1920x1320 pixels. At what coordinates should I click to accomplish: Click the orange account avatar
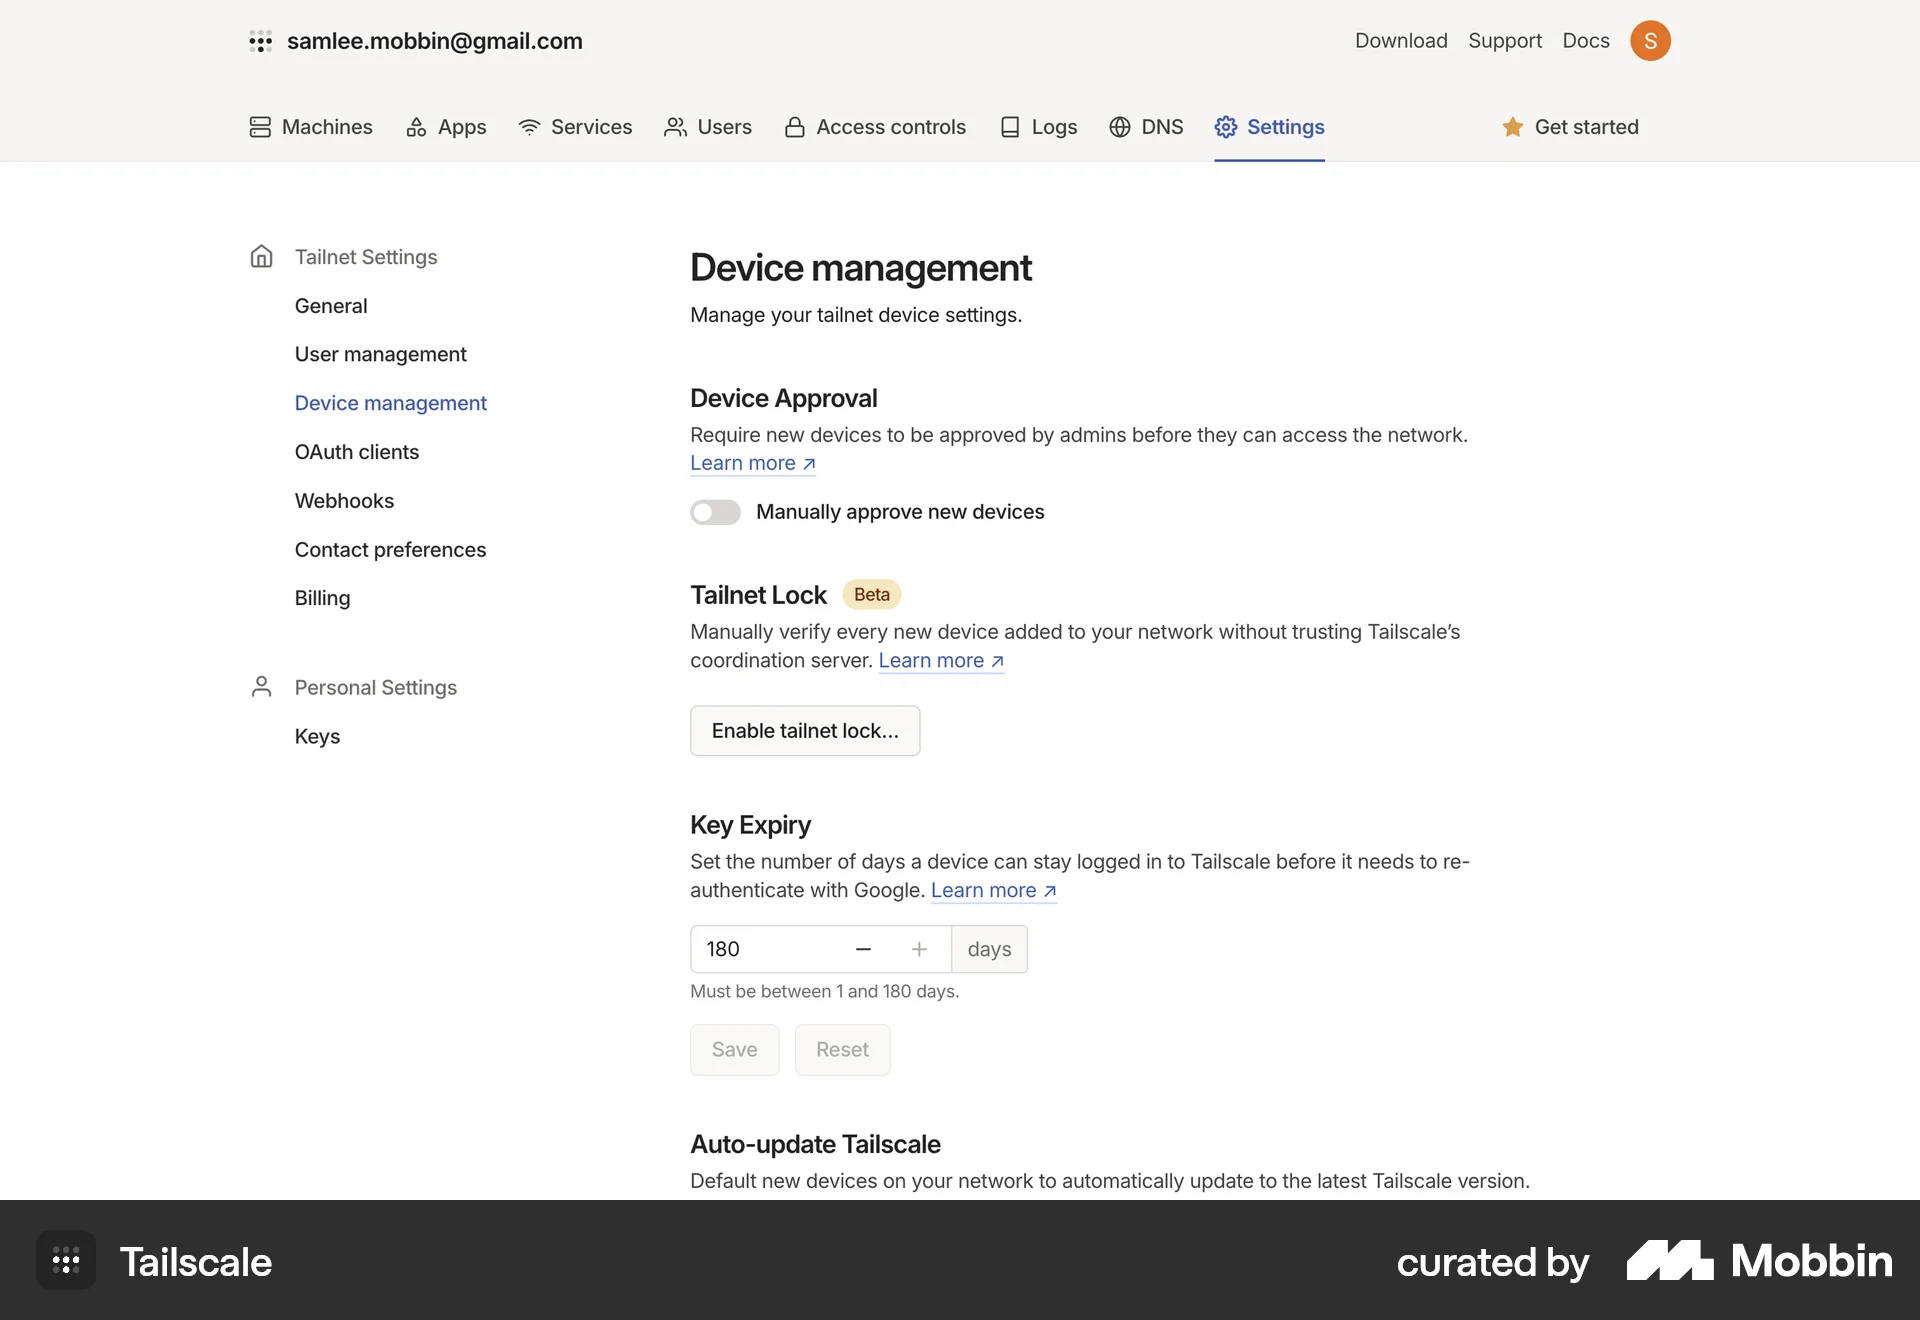[1651, 40]
